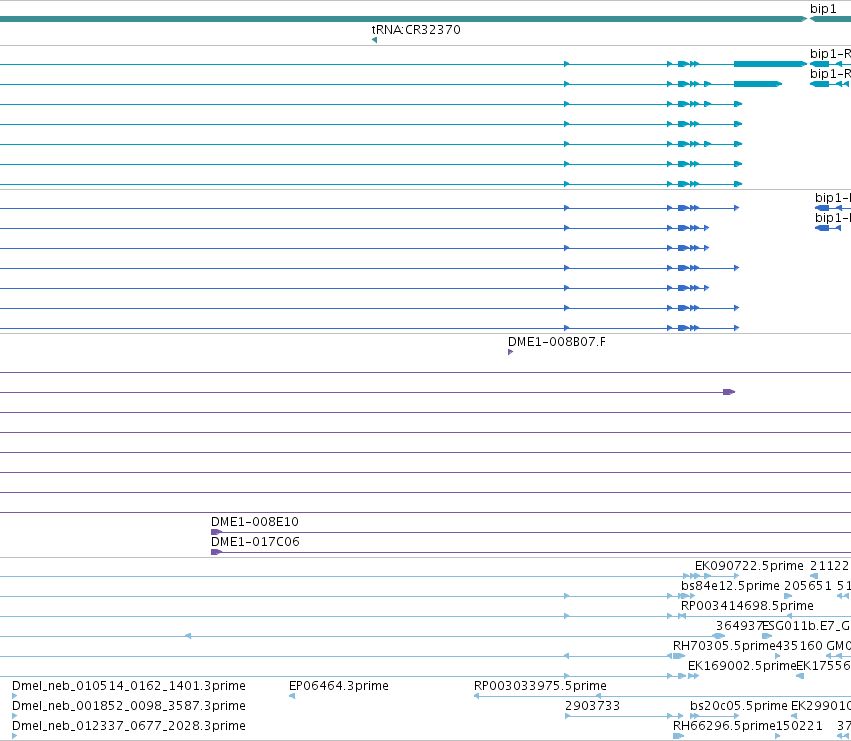The image size is (851, 741).
Task: Select the DME1-008B07.F feature label
Action: tap(556, 341)
